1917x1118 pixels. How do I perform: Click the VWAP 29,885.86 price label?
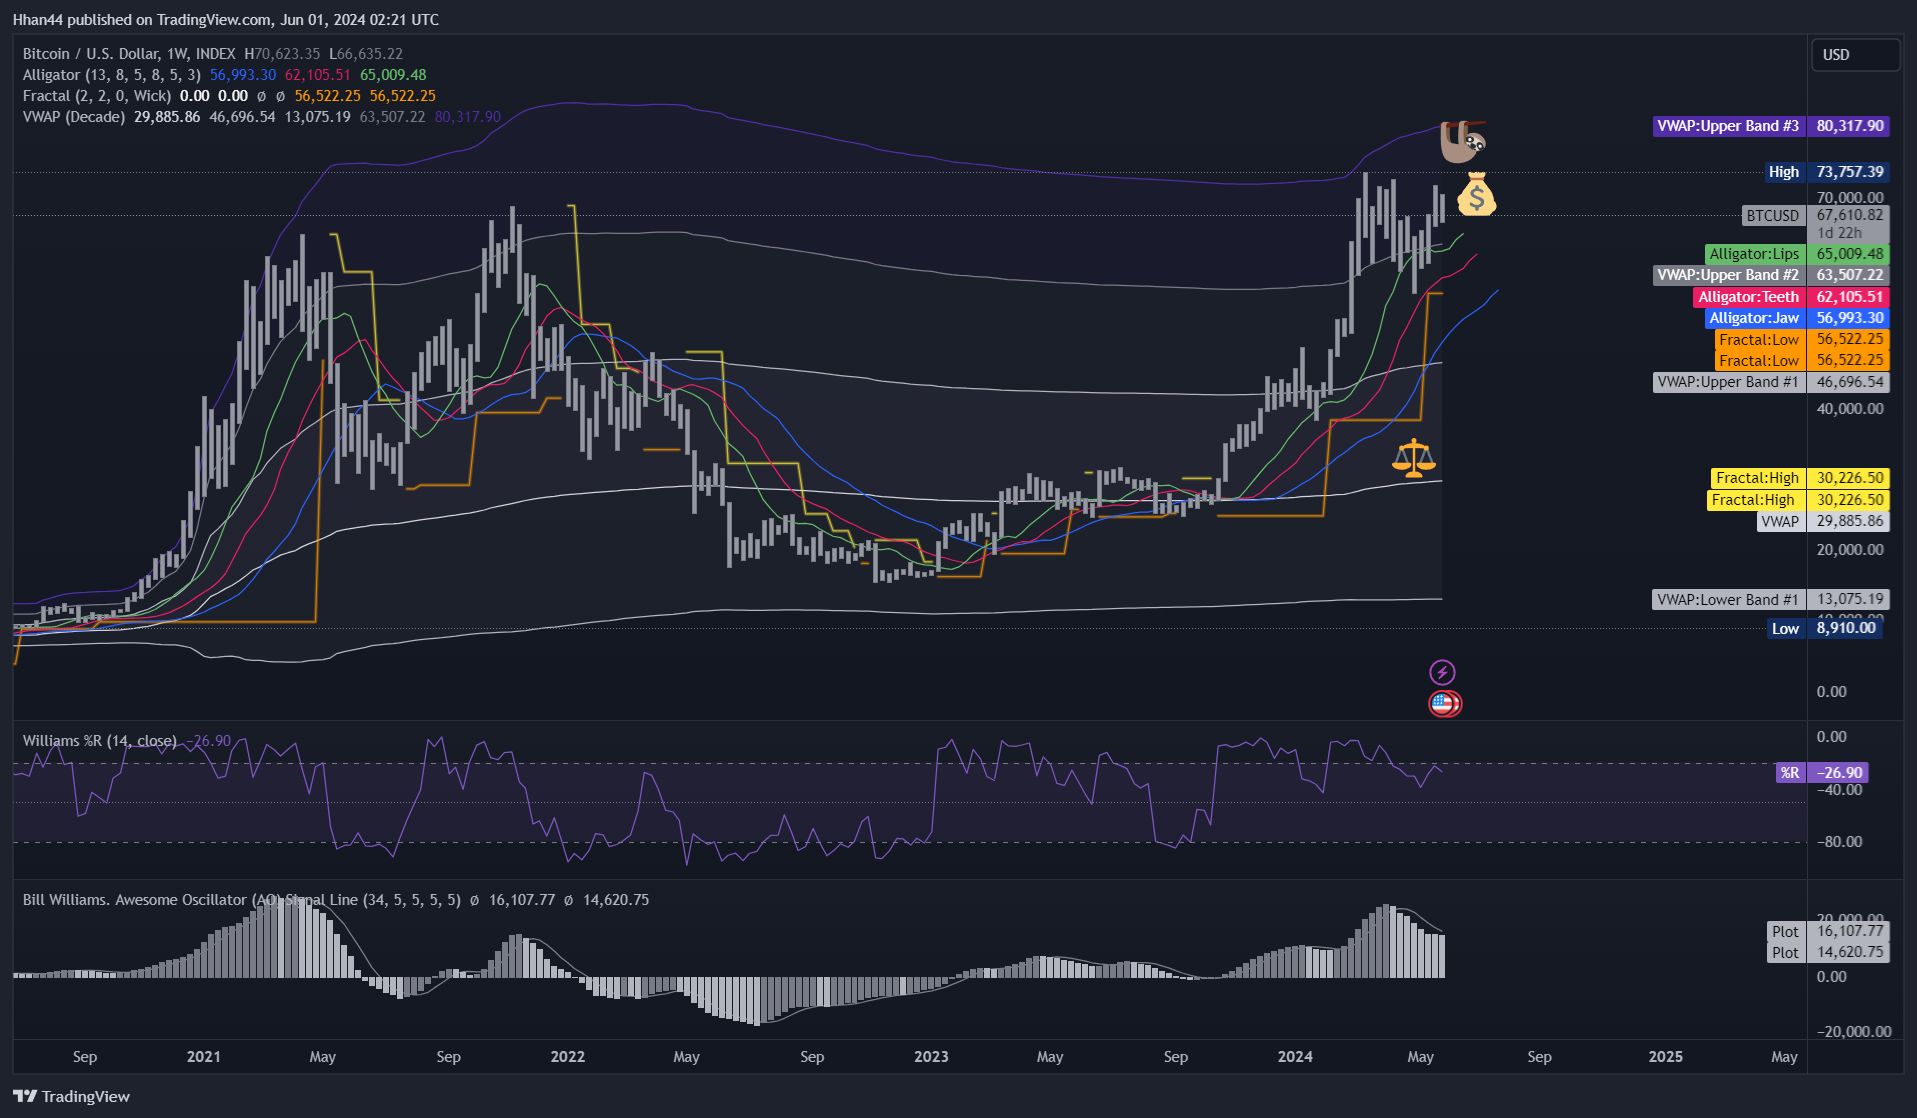click(x=1822, y=521)
